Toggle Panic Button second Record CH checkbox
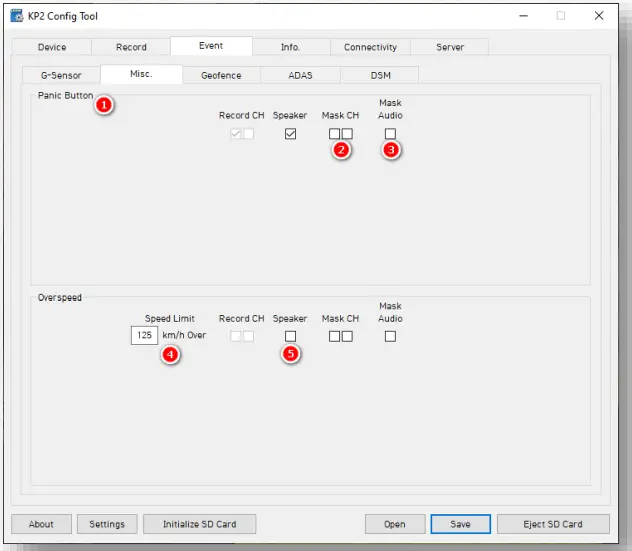Screen dimensions: 632x551 point(249,133)
